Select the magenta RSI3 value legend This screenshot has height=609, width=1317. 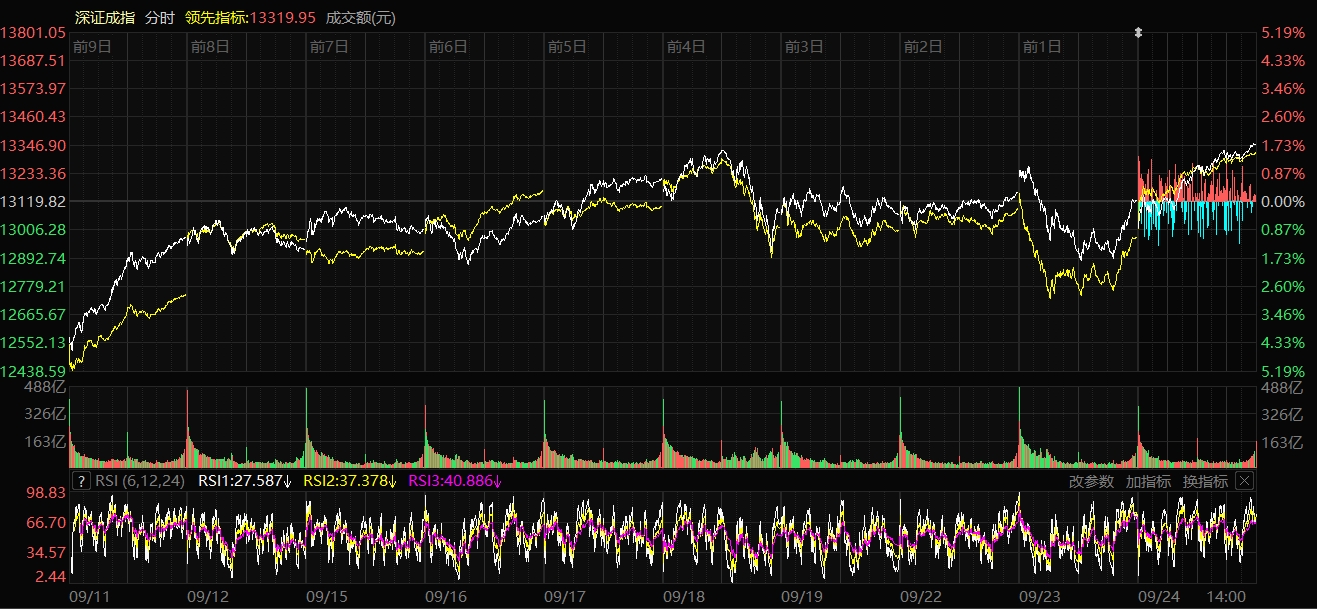(455, 481)
